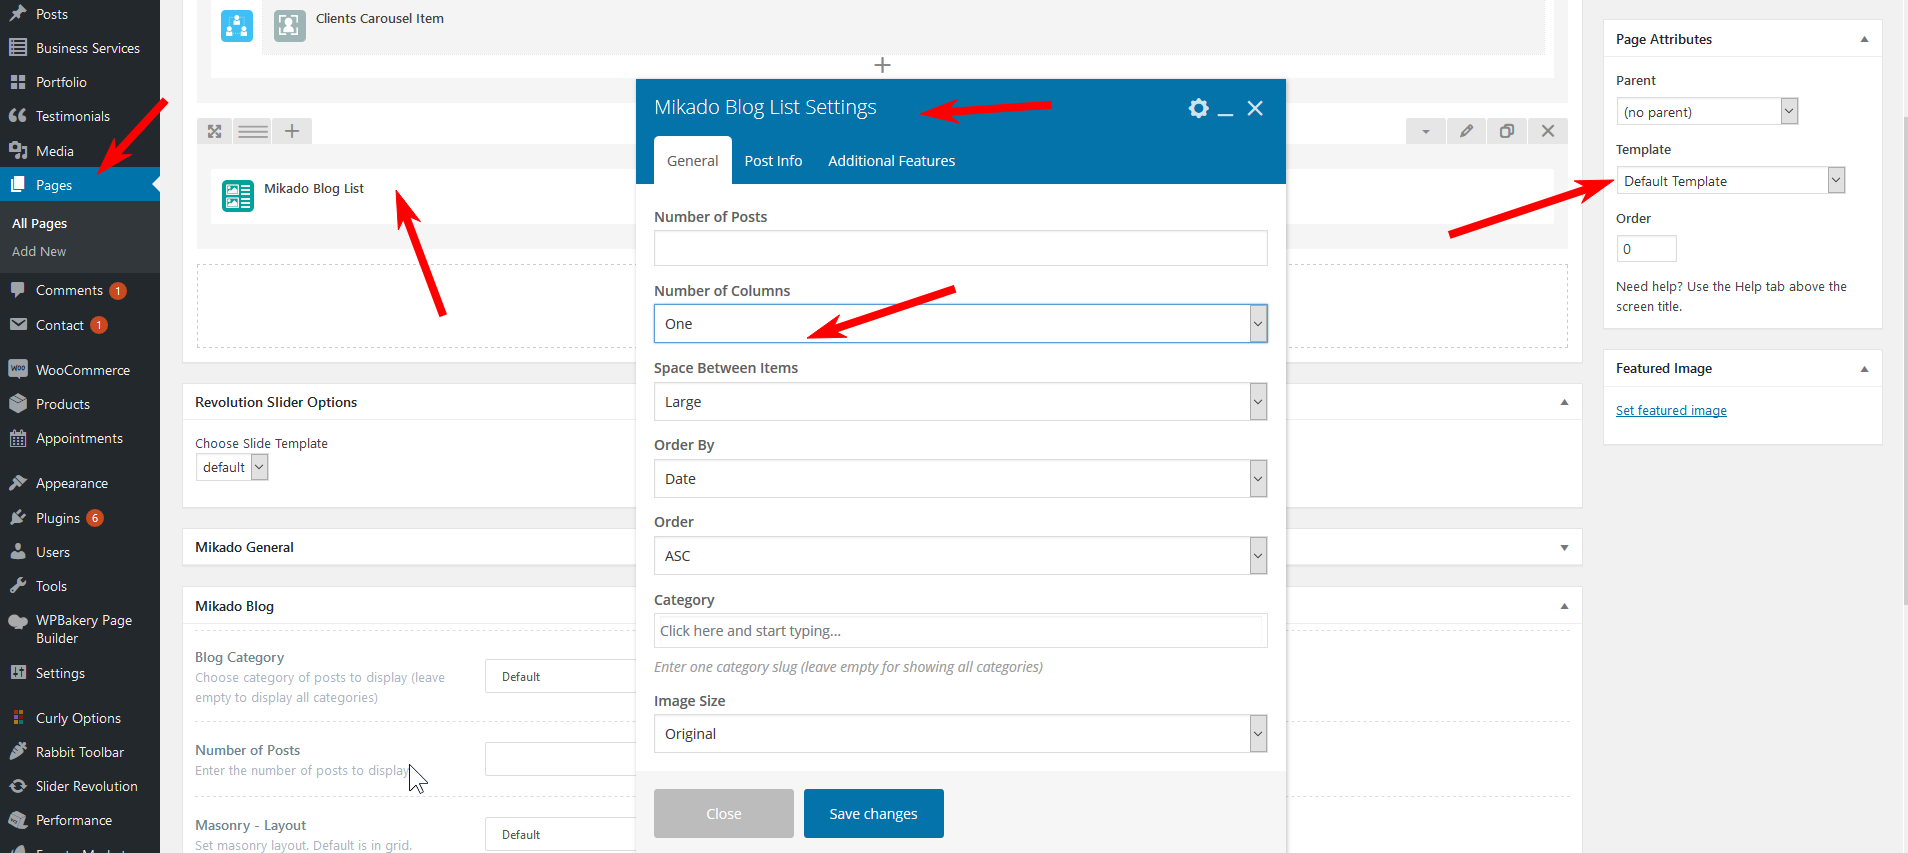
Task: Open All Pages submenu item
Action: point(40,224)
